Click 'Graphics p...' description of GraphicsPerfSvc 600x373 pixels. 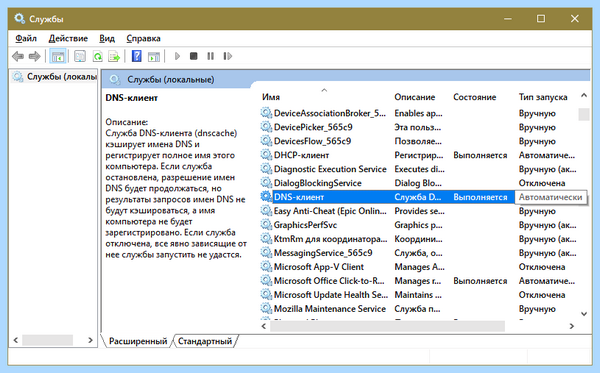click(x=418, y=225)
